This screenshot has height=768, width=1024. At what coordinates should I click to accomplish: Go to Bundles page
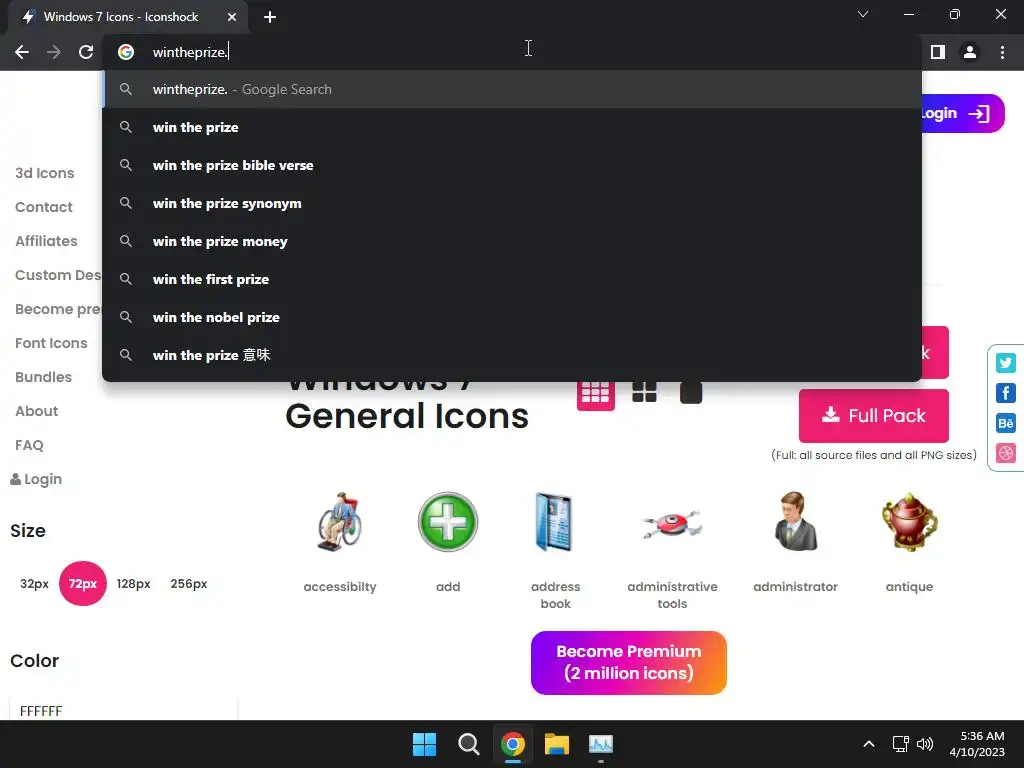(43, 377)
